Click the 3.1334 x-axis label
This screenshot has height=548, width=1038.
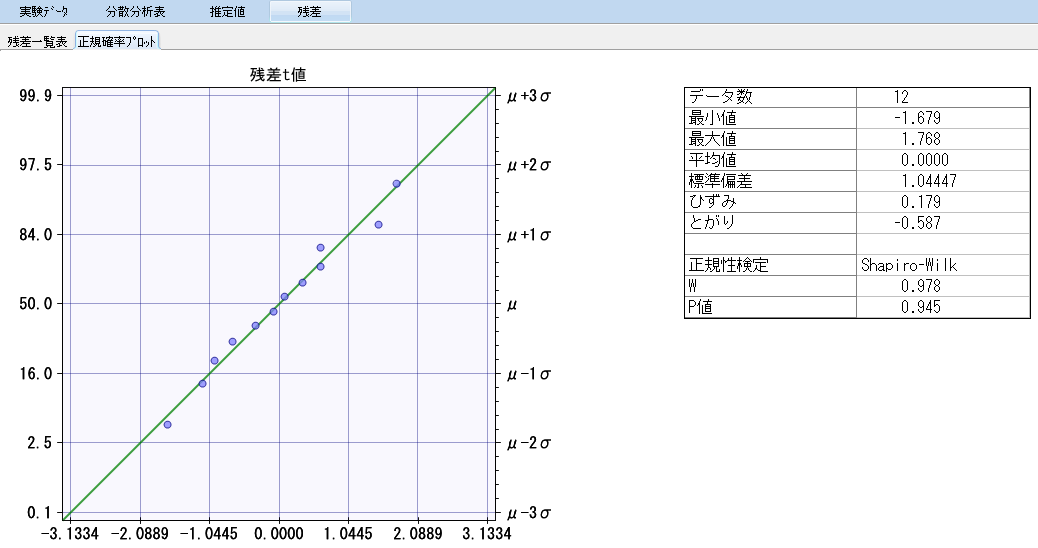(x=487, y=533)
